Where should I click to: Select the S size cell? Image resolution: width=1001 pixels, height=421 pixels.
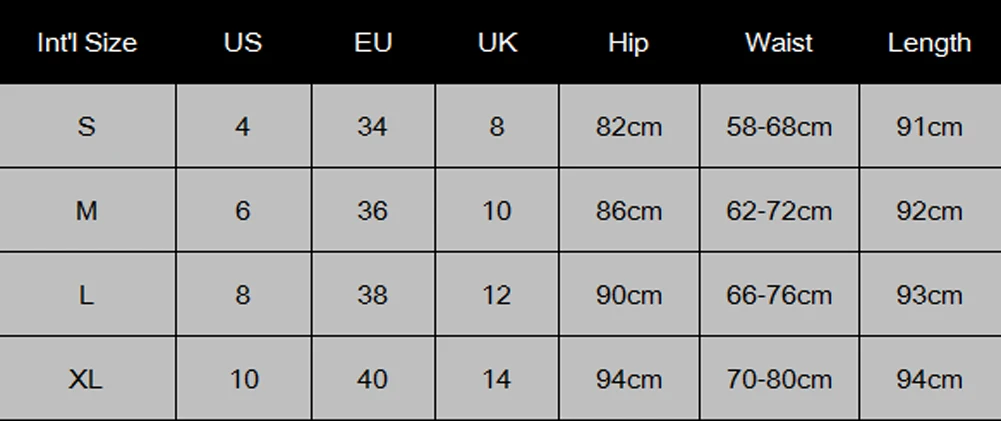tap(87, 127)
